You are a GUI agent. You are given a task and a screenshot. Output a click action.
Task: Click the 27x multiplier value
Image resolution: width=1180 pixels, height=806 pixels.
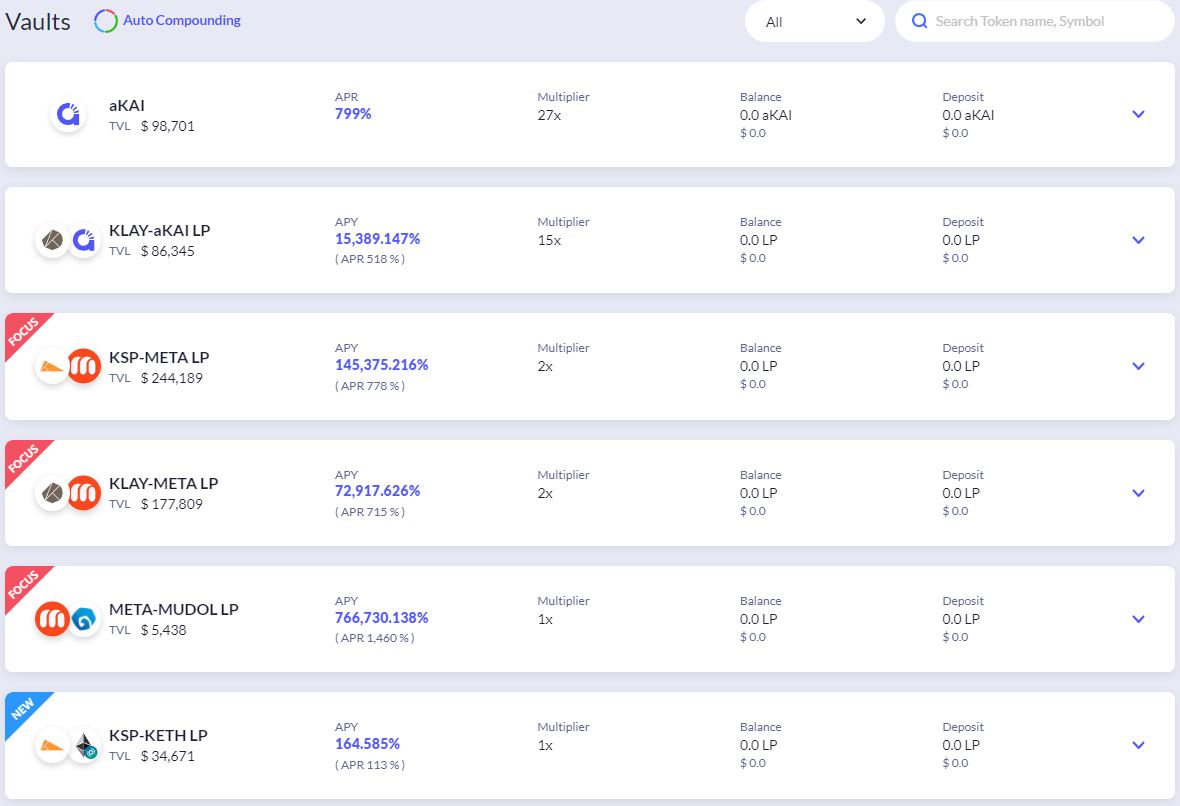[x=549, y=115]
